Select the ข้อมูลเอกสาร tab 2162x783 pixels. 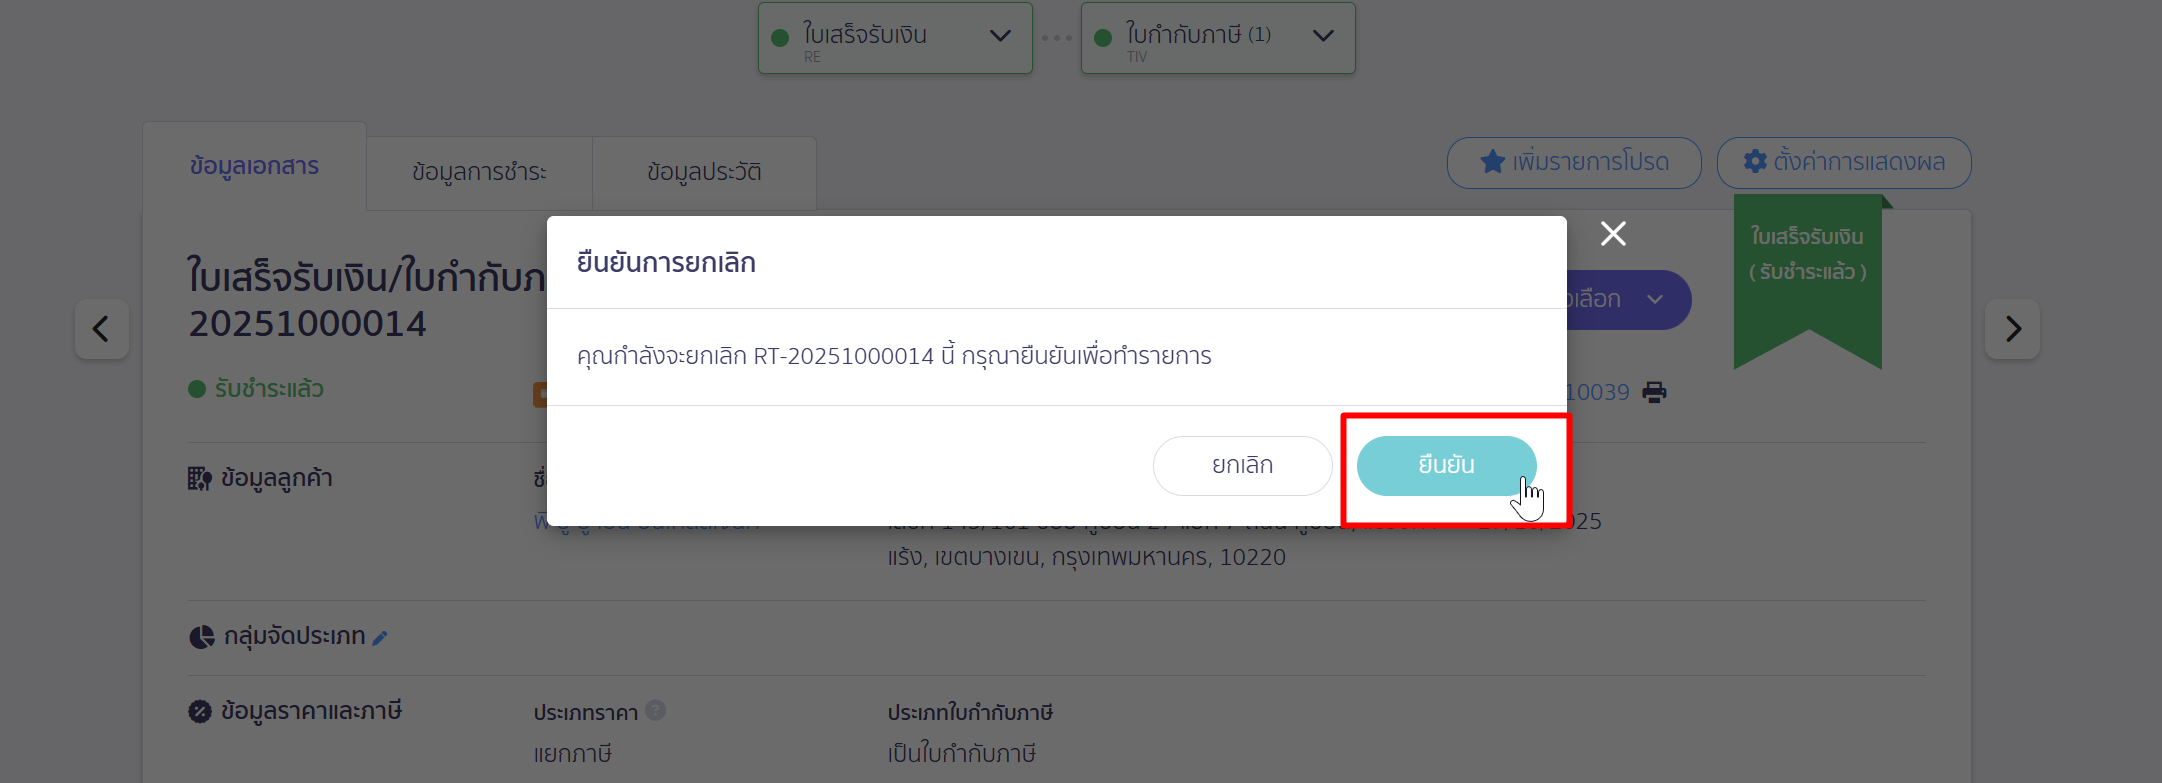[255, 166]
